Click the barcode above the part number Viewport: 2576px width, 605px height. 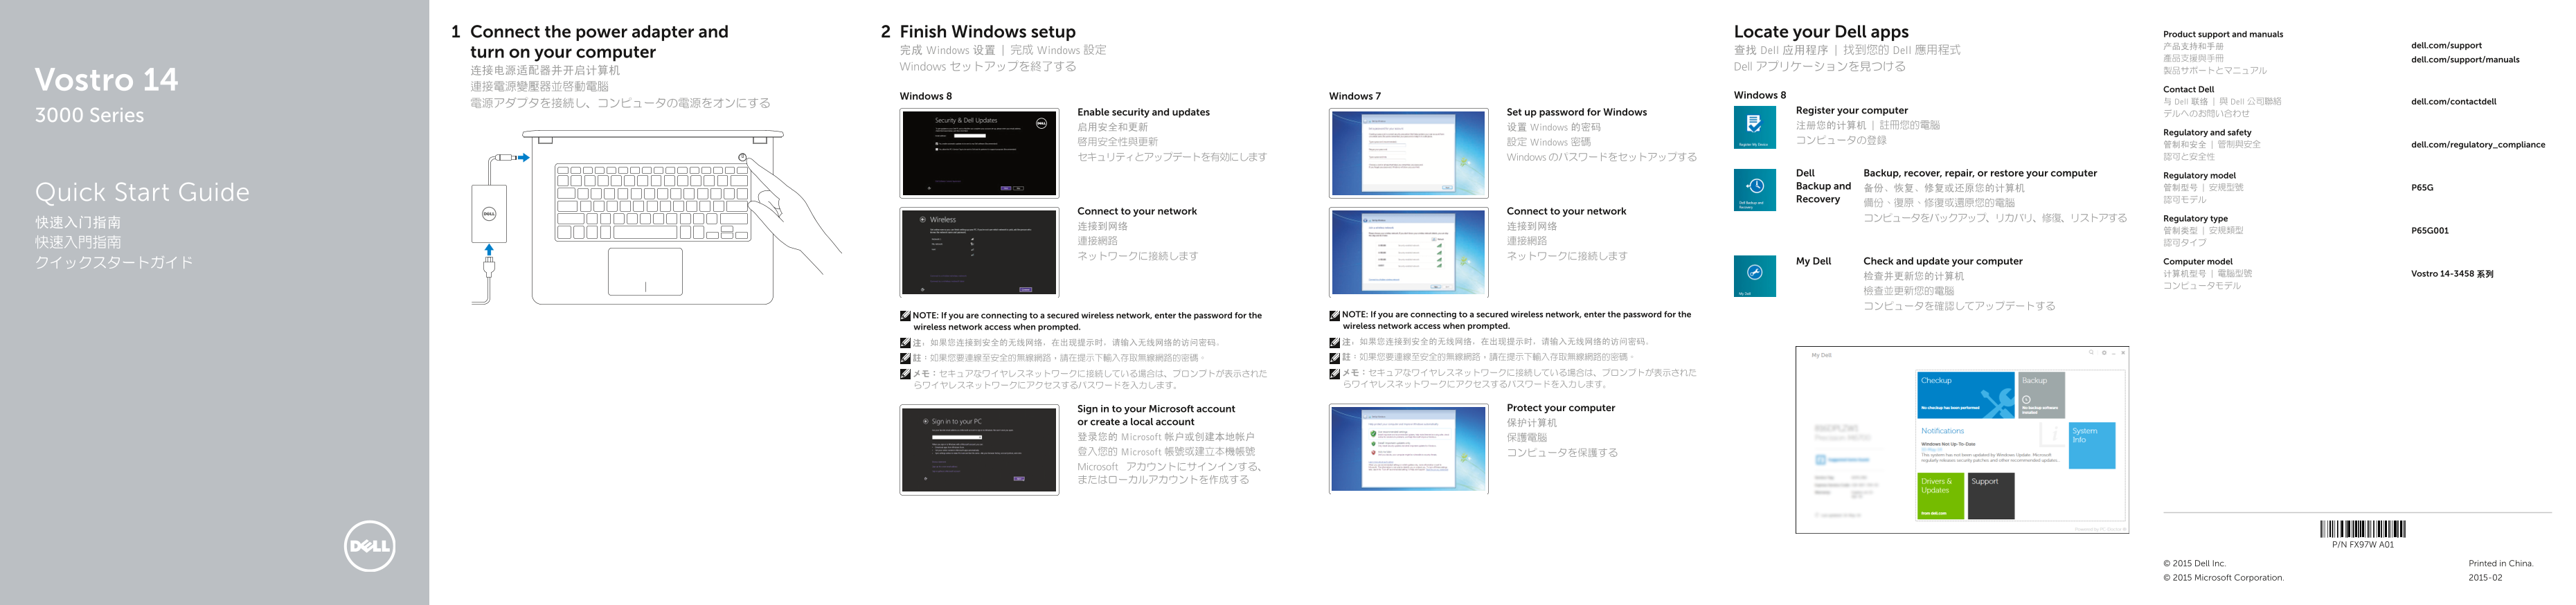(x=2363, y=529)
